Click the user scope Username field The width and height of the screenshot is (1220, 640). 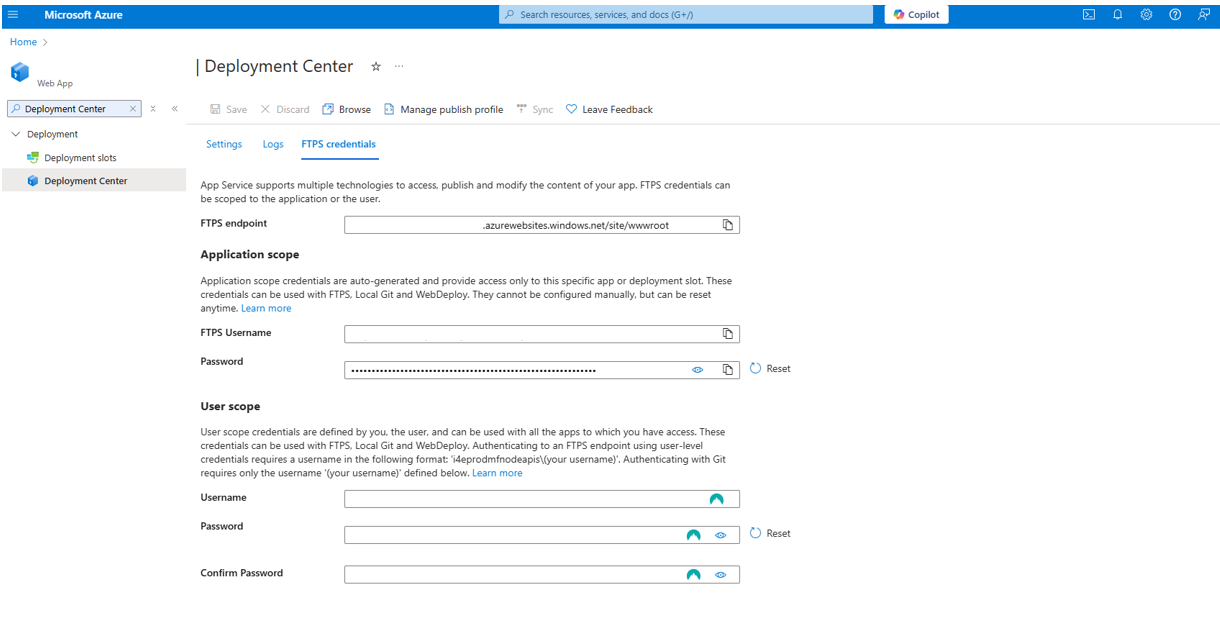(x=542, y=499)
